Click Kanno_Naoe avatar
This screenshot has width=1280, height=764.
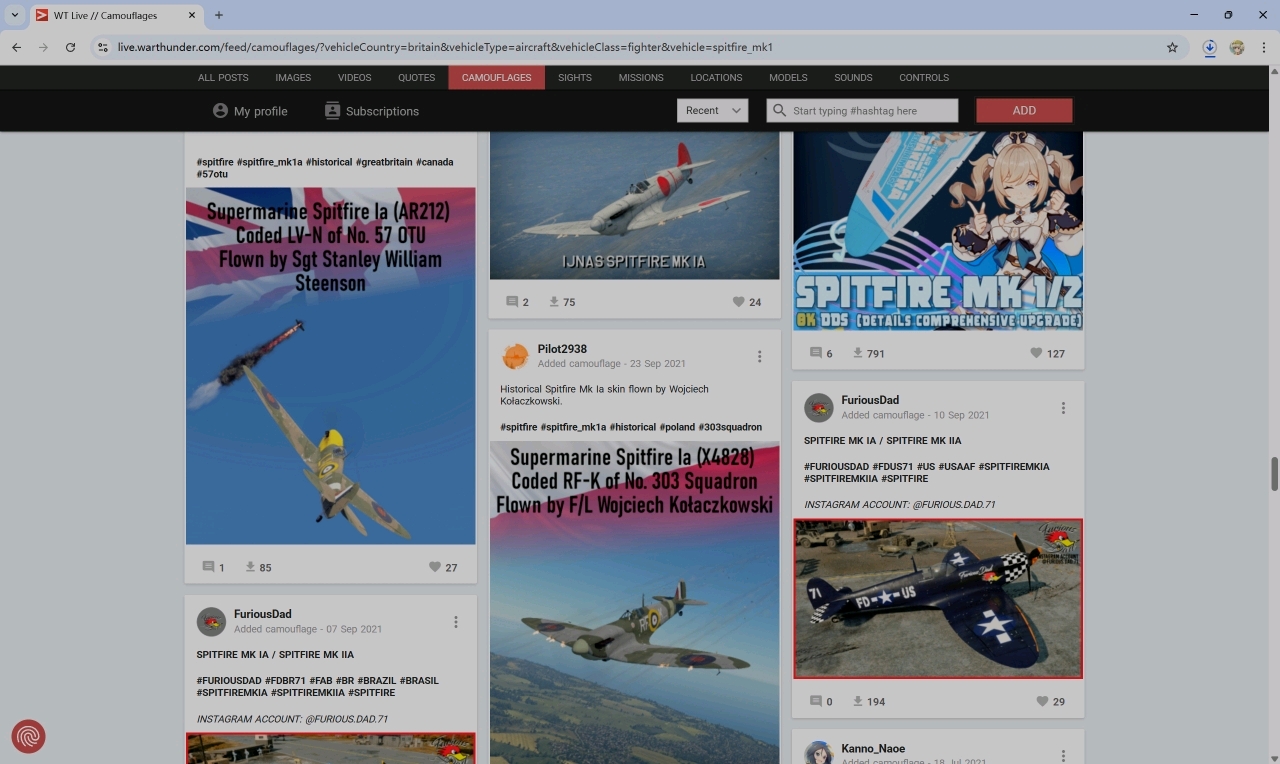tap(819, 753)
